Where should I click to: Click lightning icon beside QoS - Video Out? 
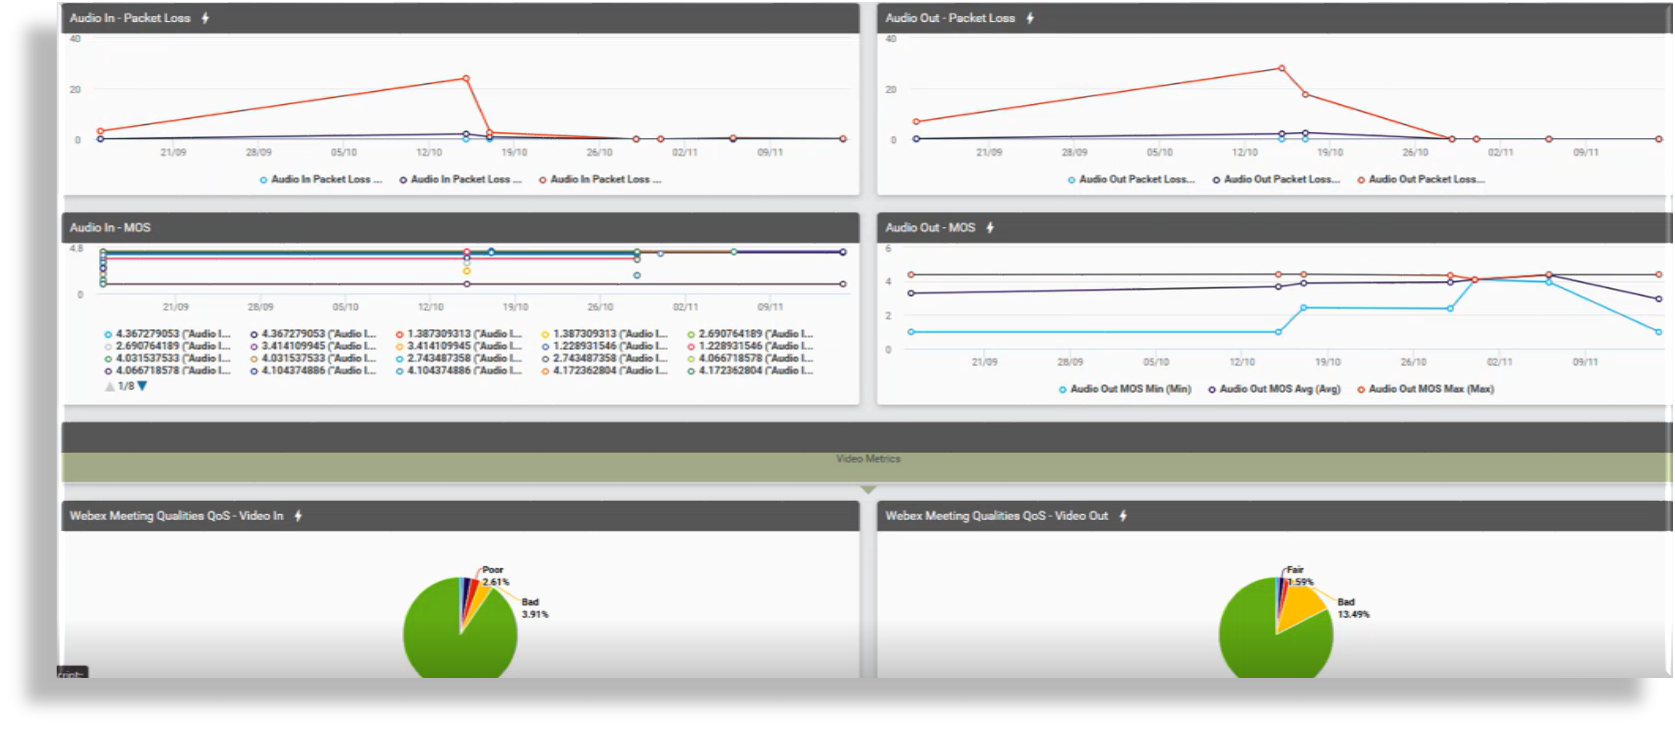[1123, 516]
